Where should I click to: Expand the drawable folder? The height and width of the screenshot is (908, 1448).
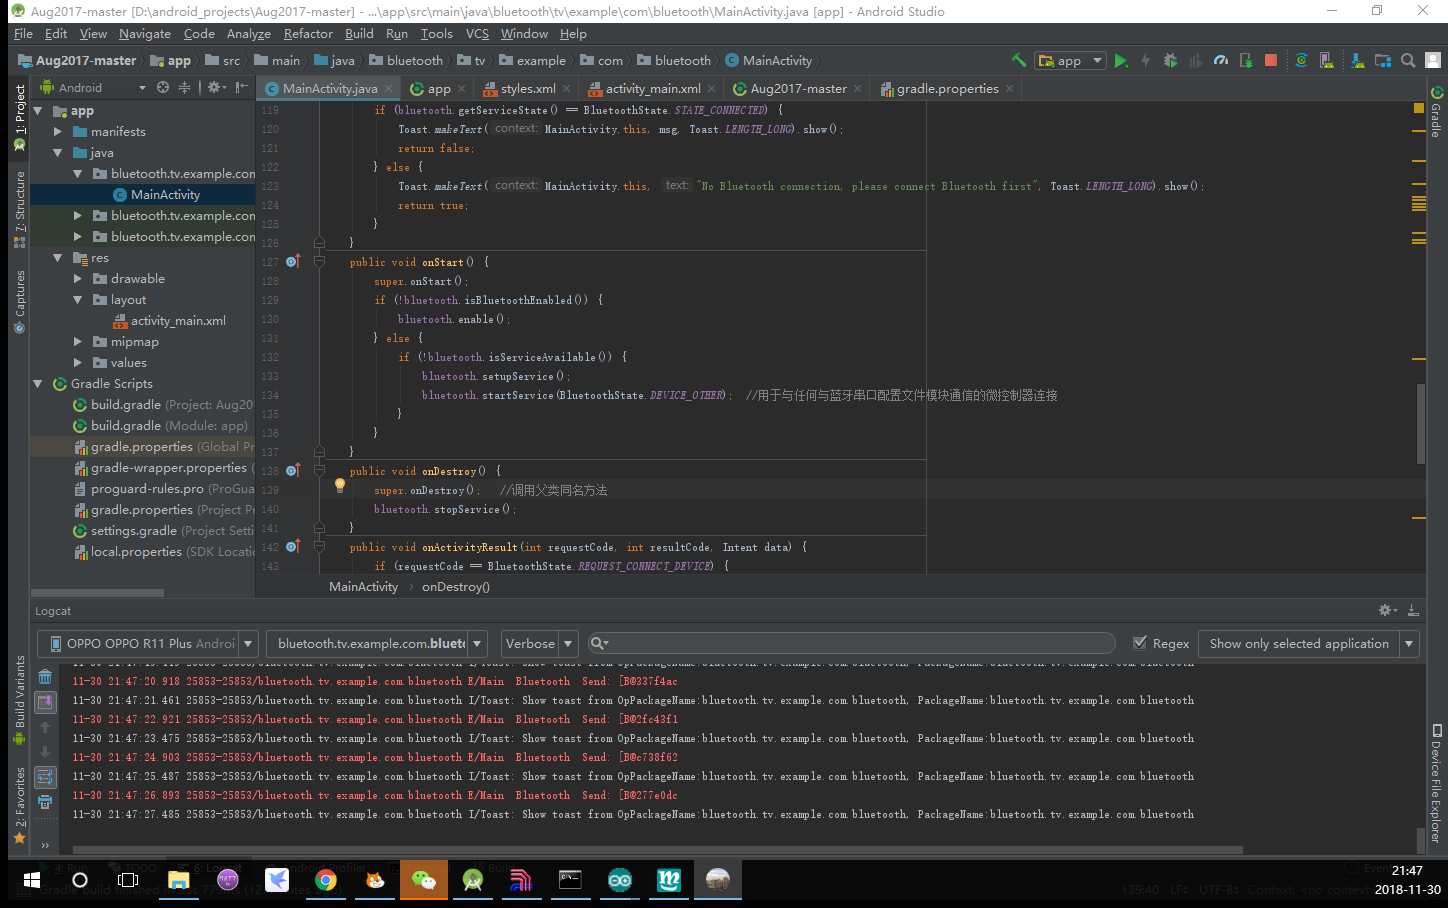click(x=78, y=279)
